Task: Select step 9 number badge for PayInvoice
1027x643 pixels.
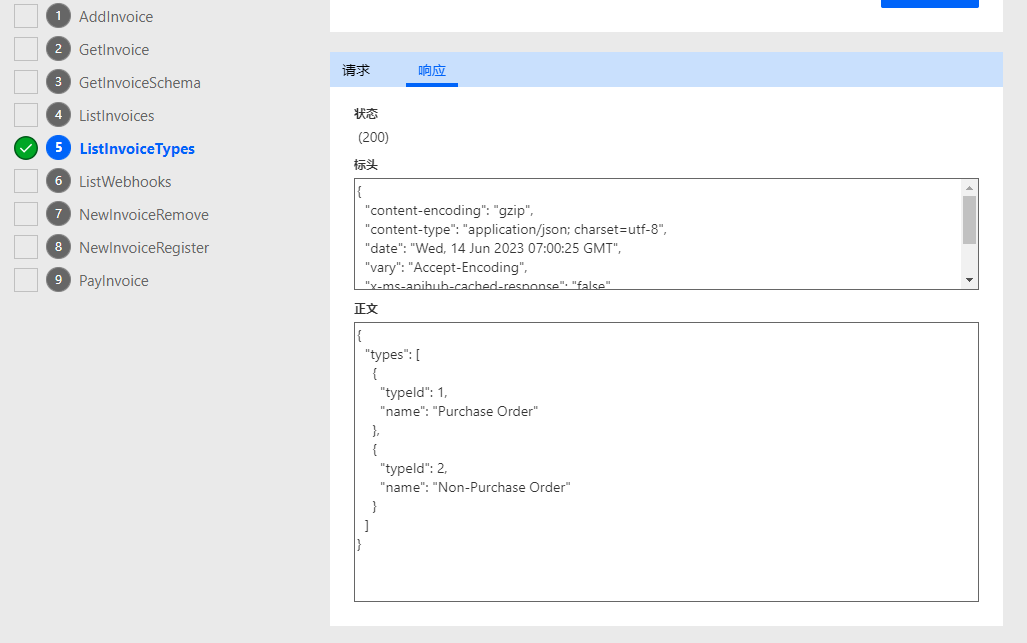Action: (x=58, y=280)
